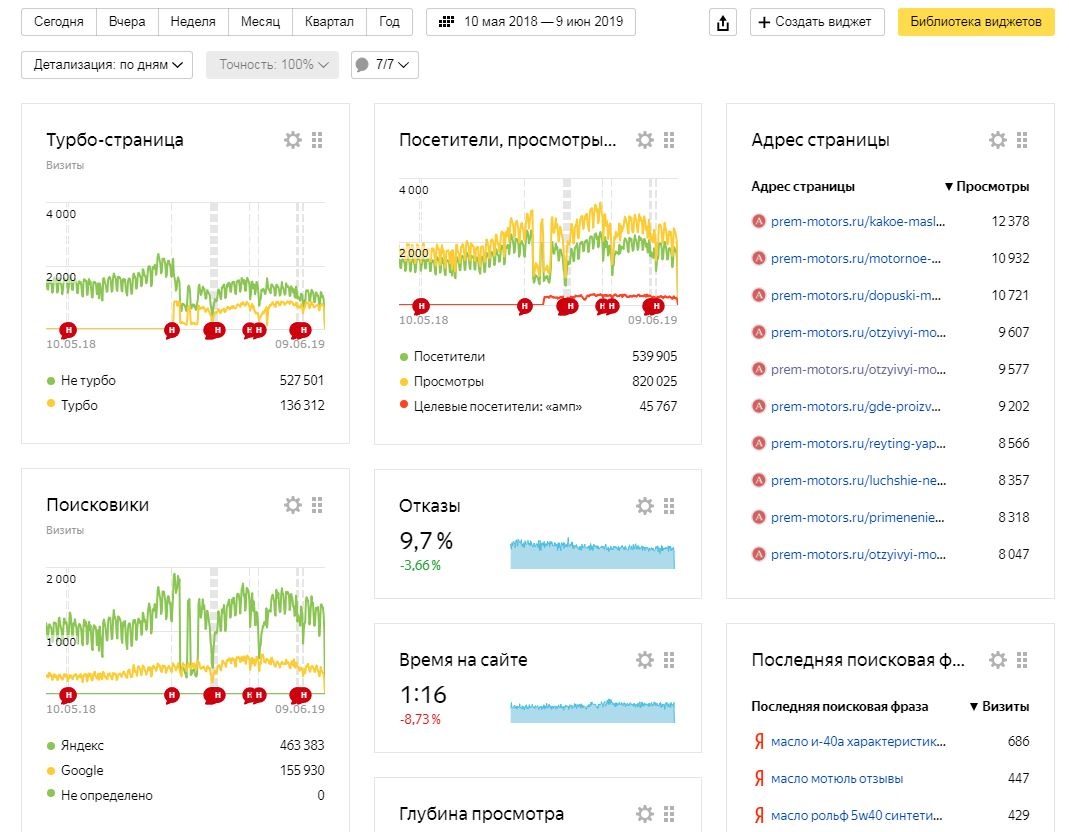Click gear icon on Отказы widget
Image resolution: width=1069 pixels, height=832 pixels.
[645, 506]
